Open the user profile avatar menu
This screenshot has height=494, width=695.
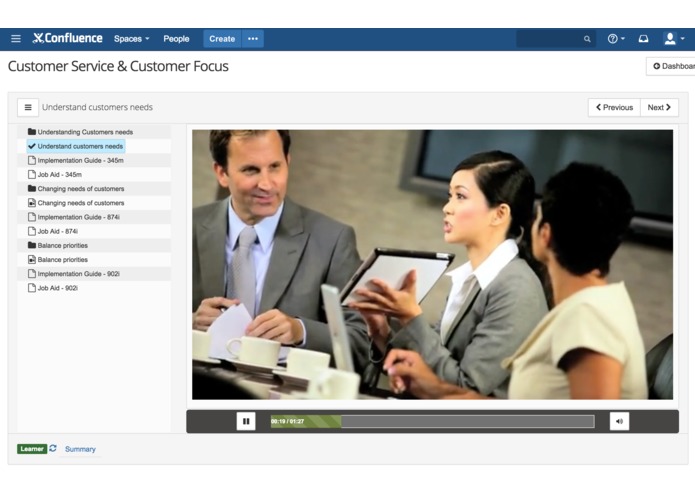coord(674,39)
